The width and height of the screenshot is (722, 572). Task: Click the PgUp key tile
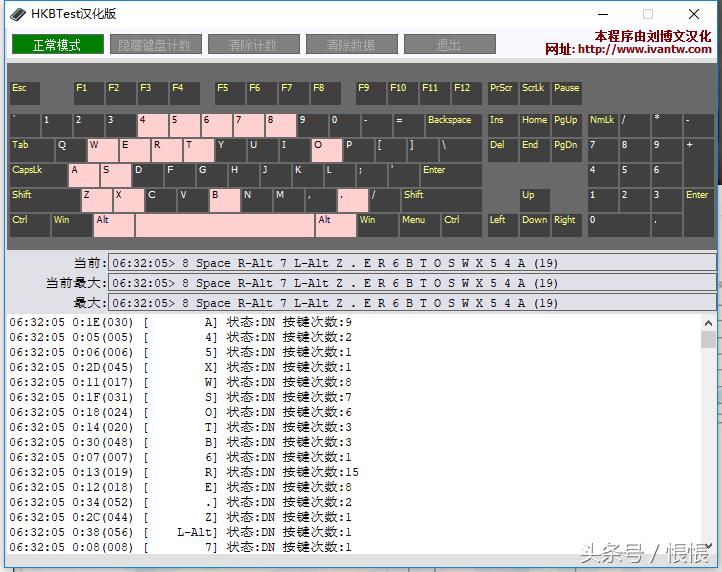coord(567,126)
